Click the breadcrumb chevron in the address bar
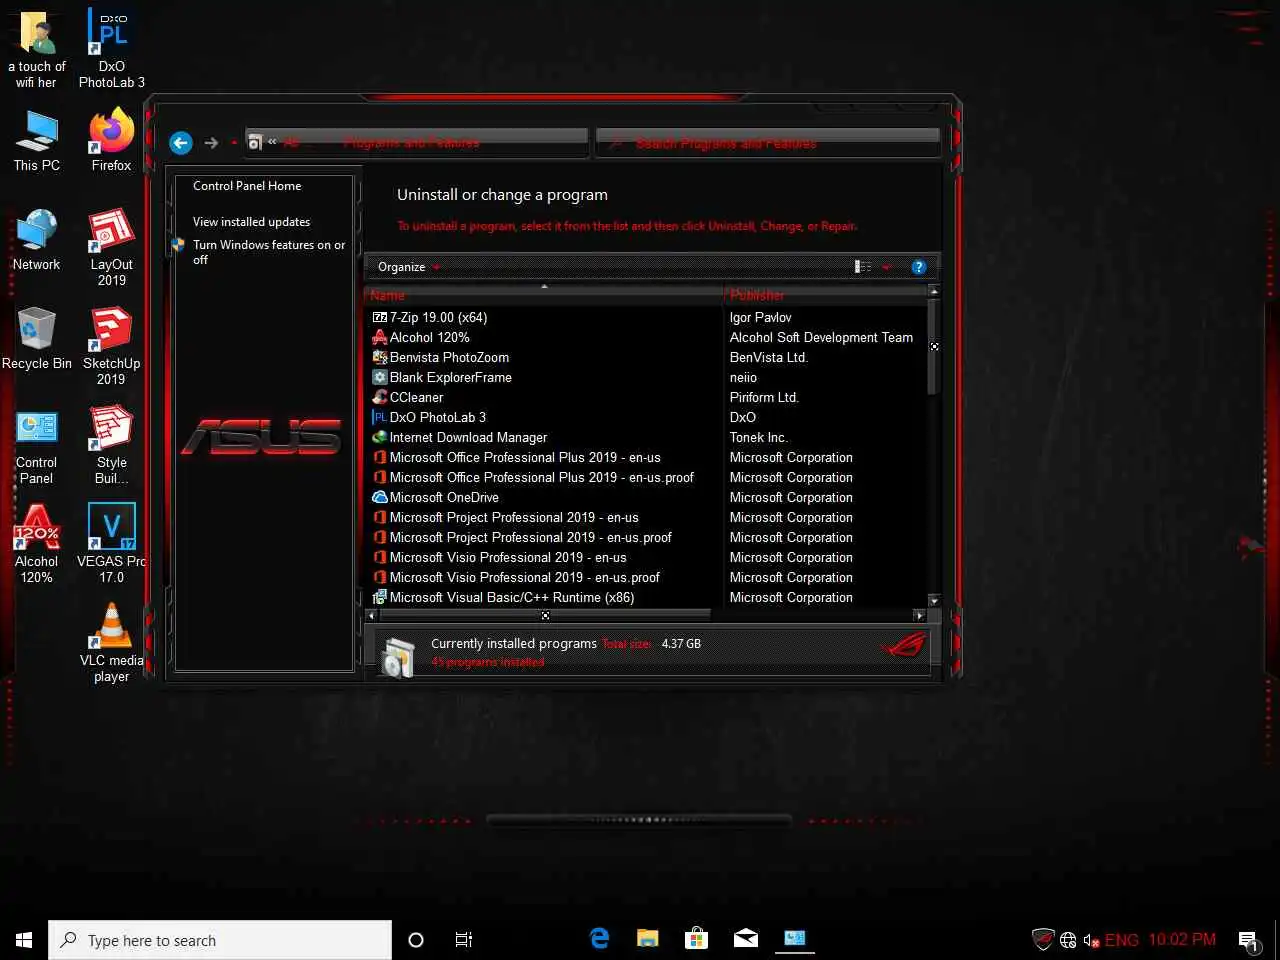 [x=272, y=142]
